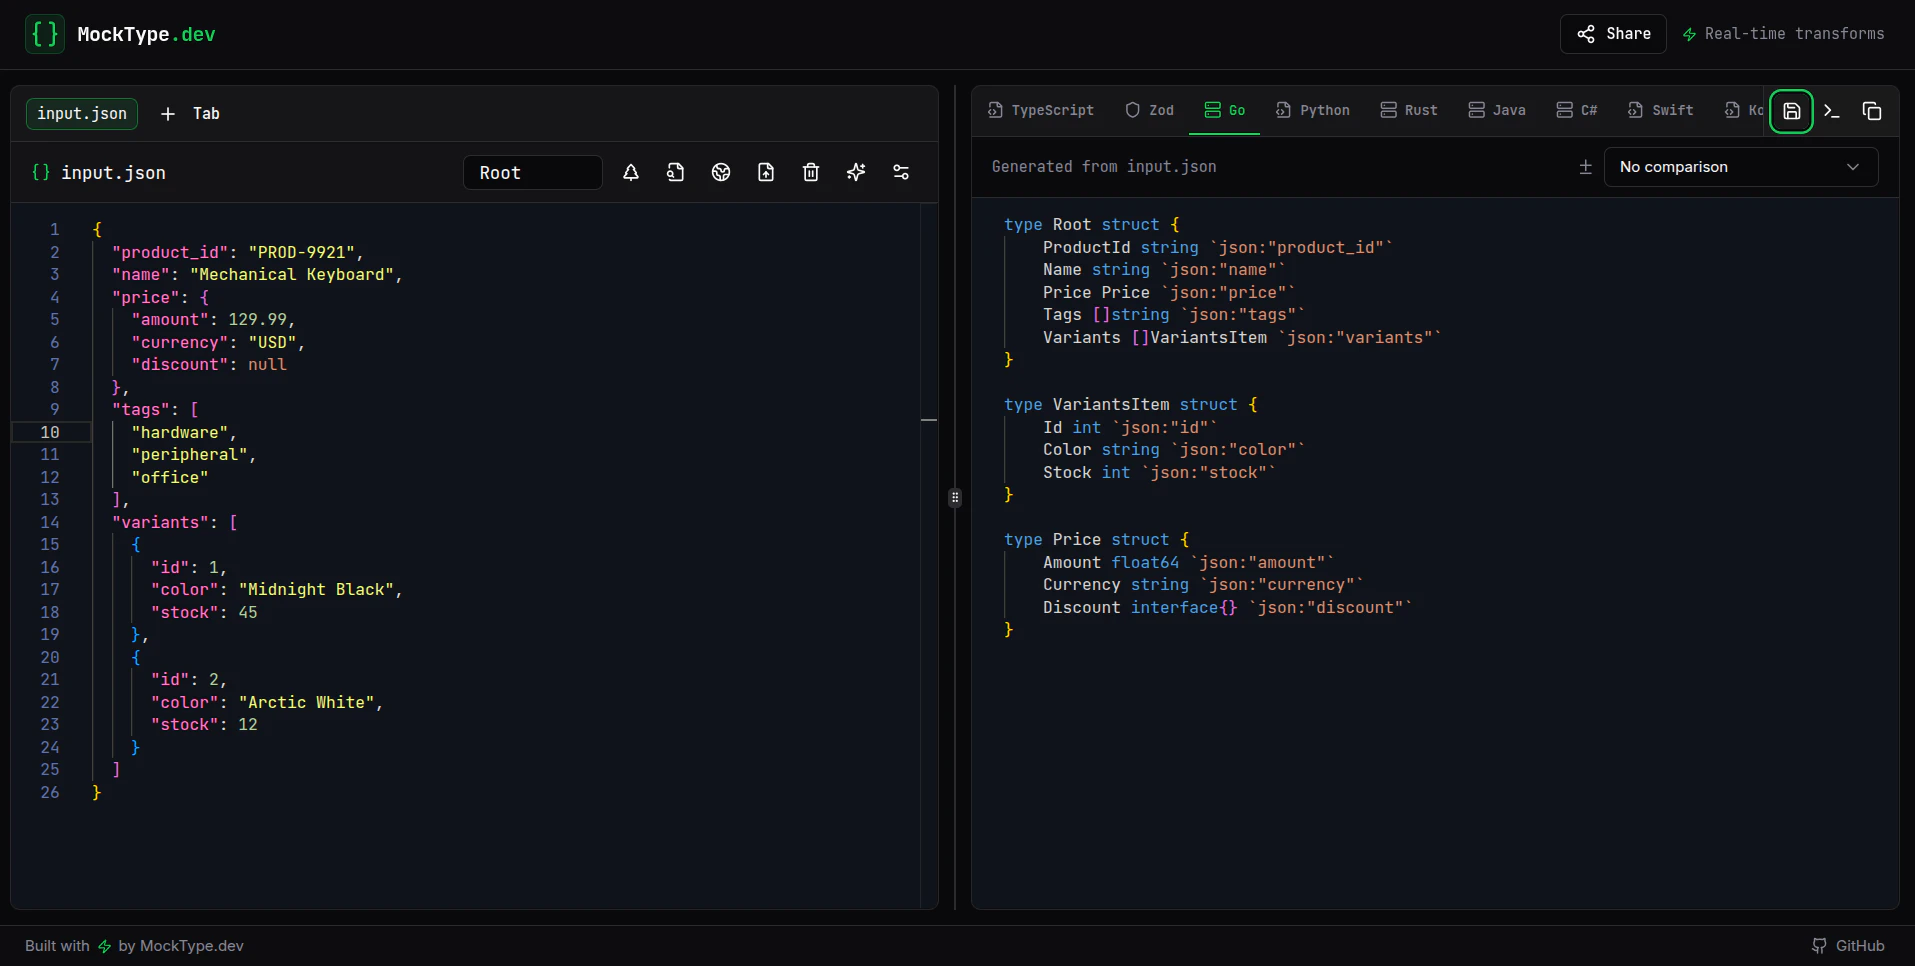The height and width of the screenshot is (966, 1915).
Task: Open the file search icon in the toolbar
Action: pyautogui.click(x=676, y=172)
